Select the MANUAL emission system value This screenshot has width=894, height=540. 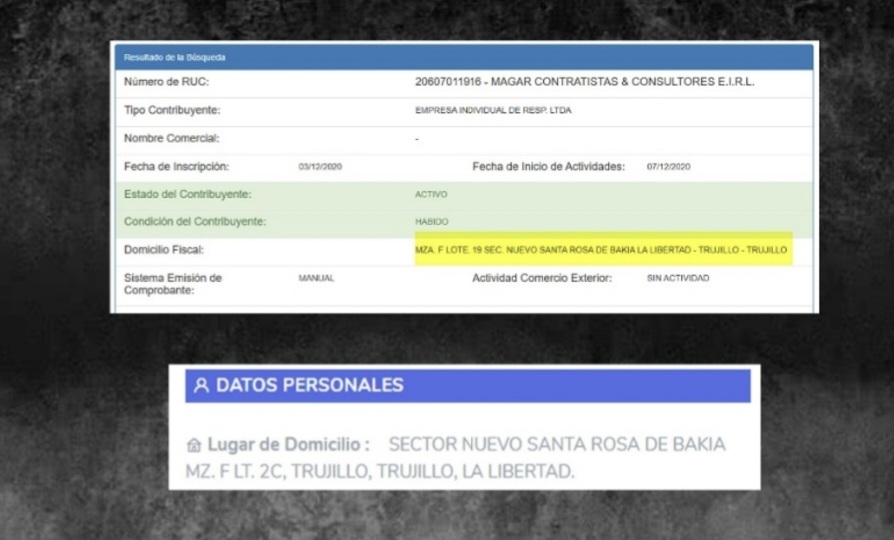click(x=316, y=278)
